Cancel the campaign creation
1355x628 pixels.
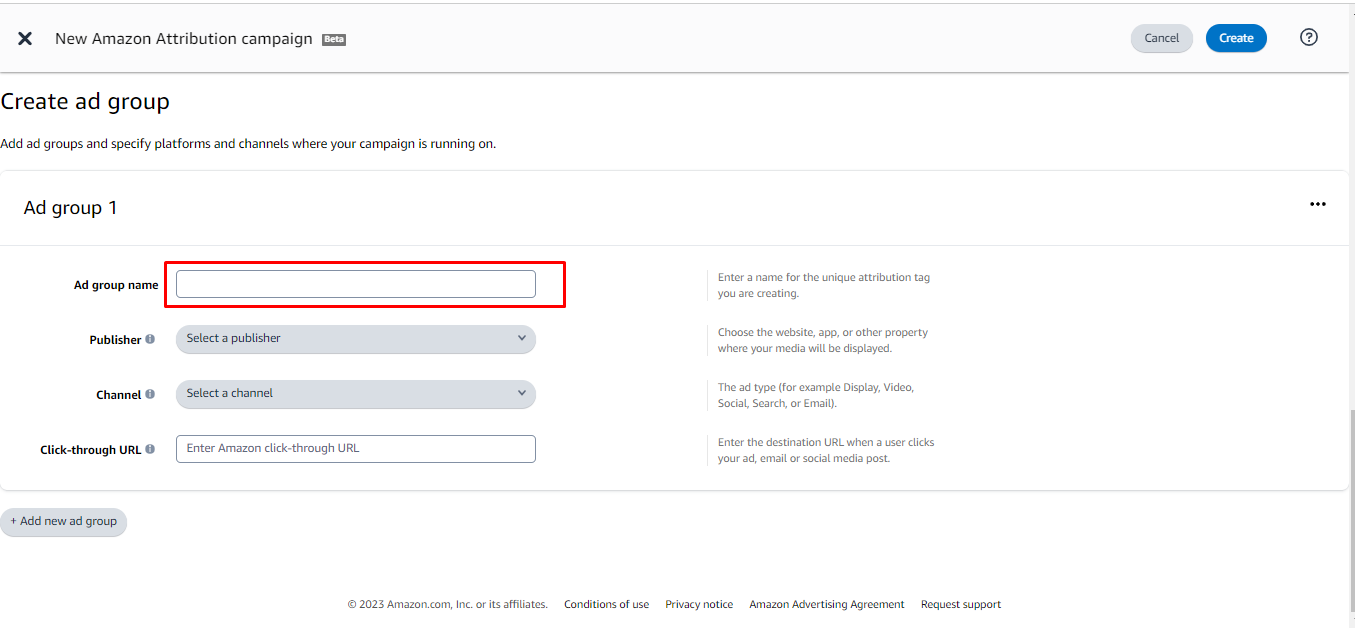coord(1161,38)
